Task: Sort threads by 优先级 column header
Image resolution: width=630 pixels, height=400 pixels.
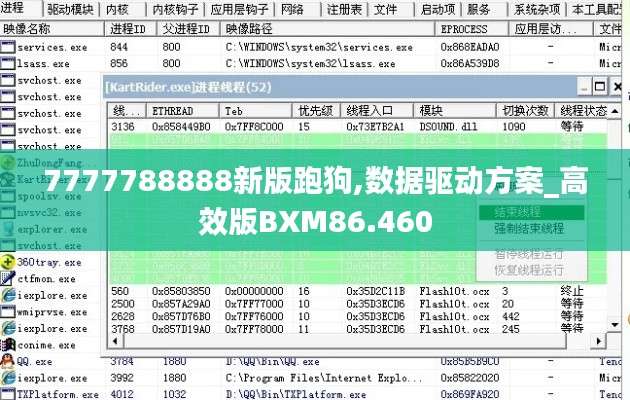Action: (x=316, y=111)
